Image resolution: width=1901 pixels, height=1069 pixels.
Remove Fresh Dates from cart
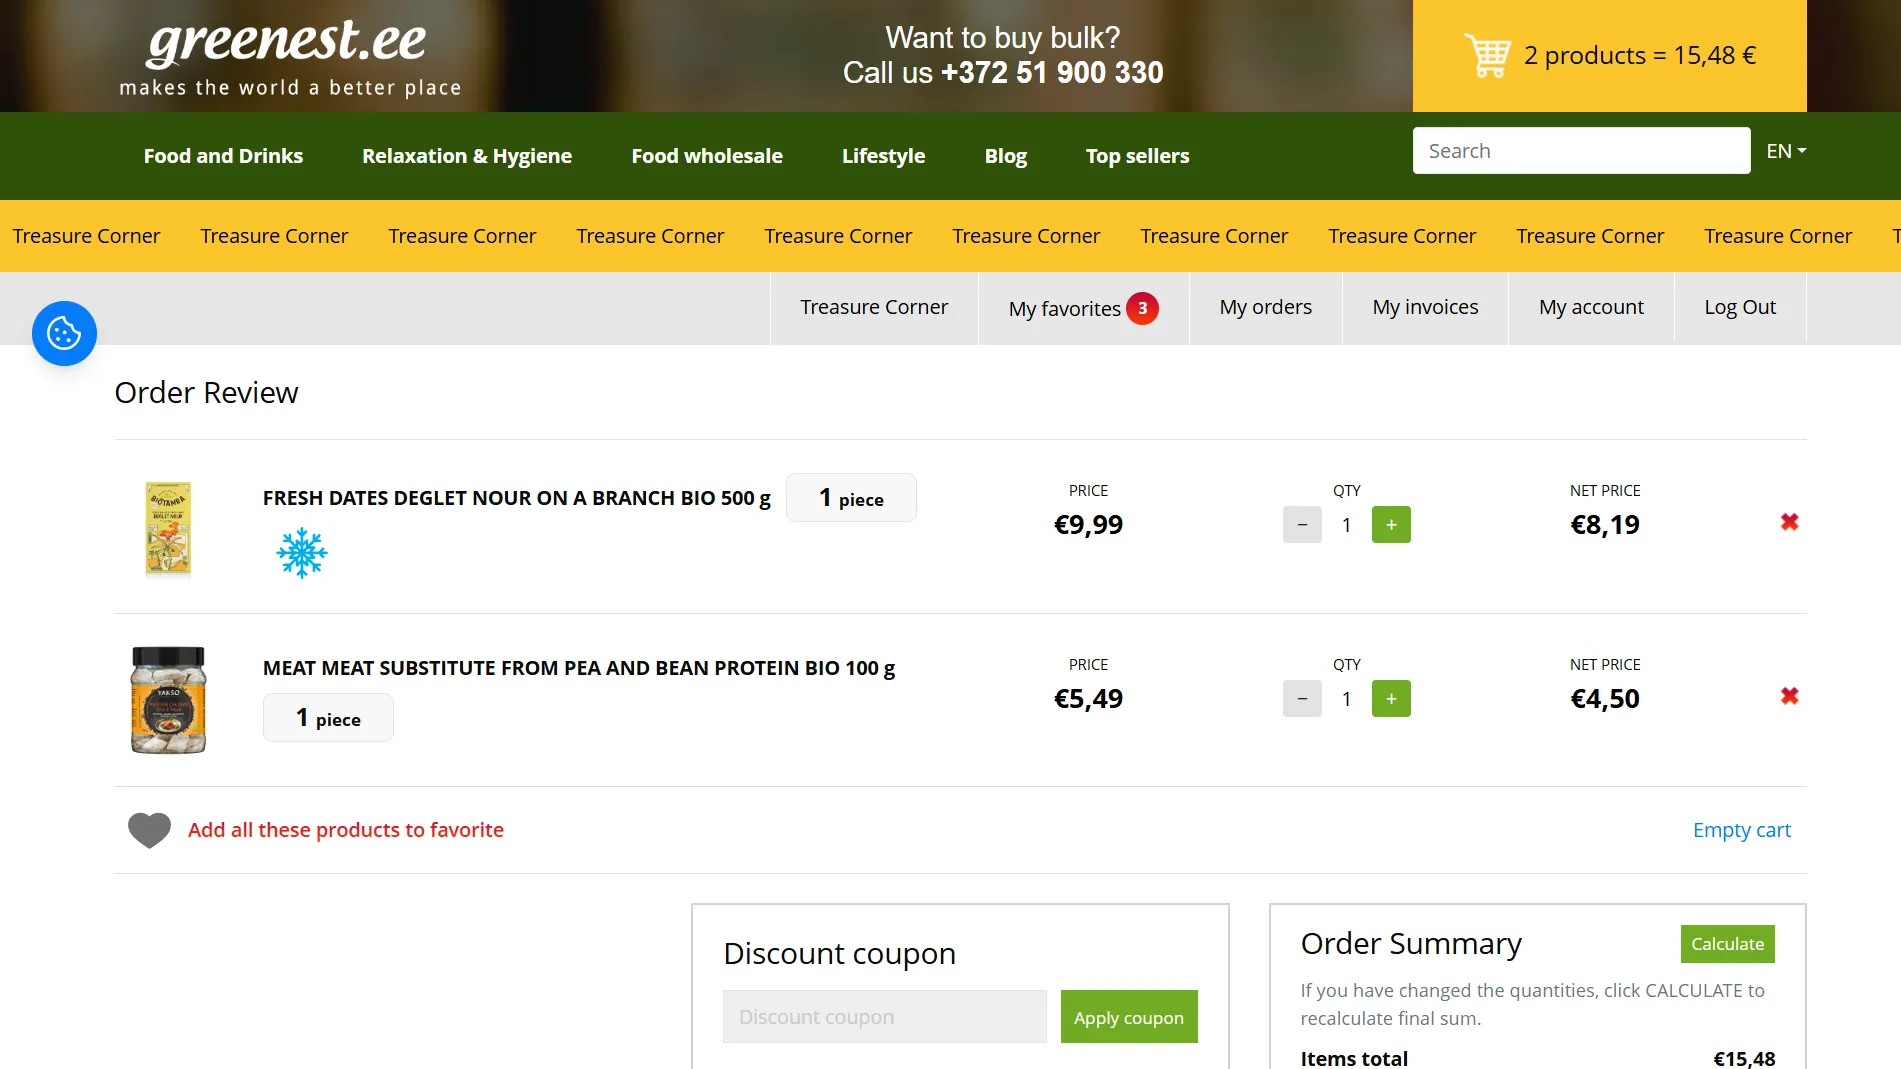[1789, 522]
